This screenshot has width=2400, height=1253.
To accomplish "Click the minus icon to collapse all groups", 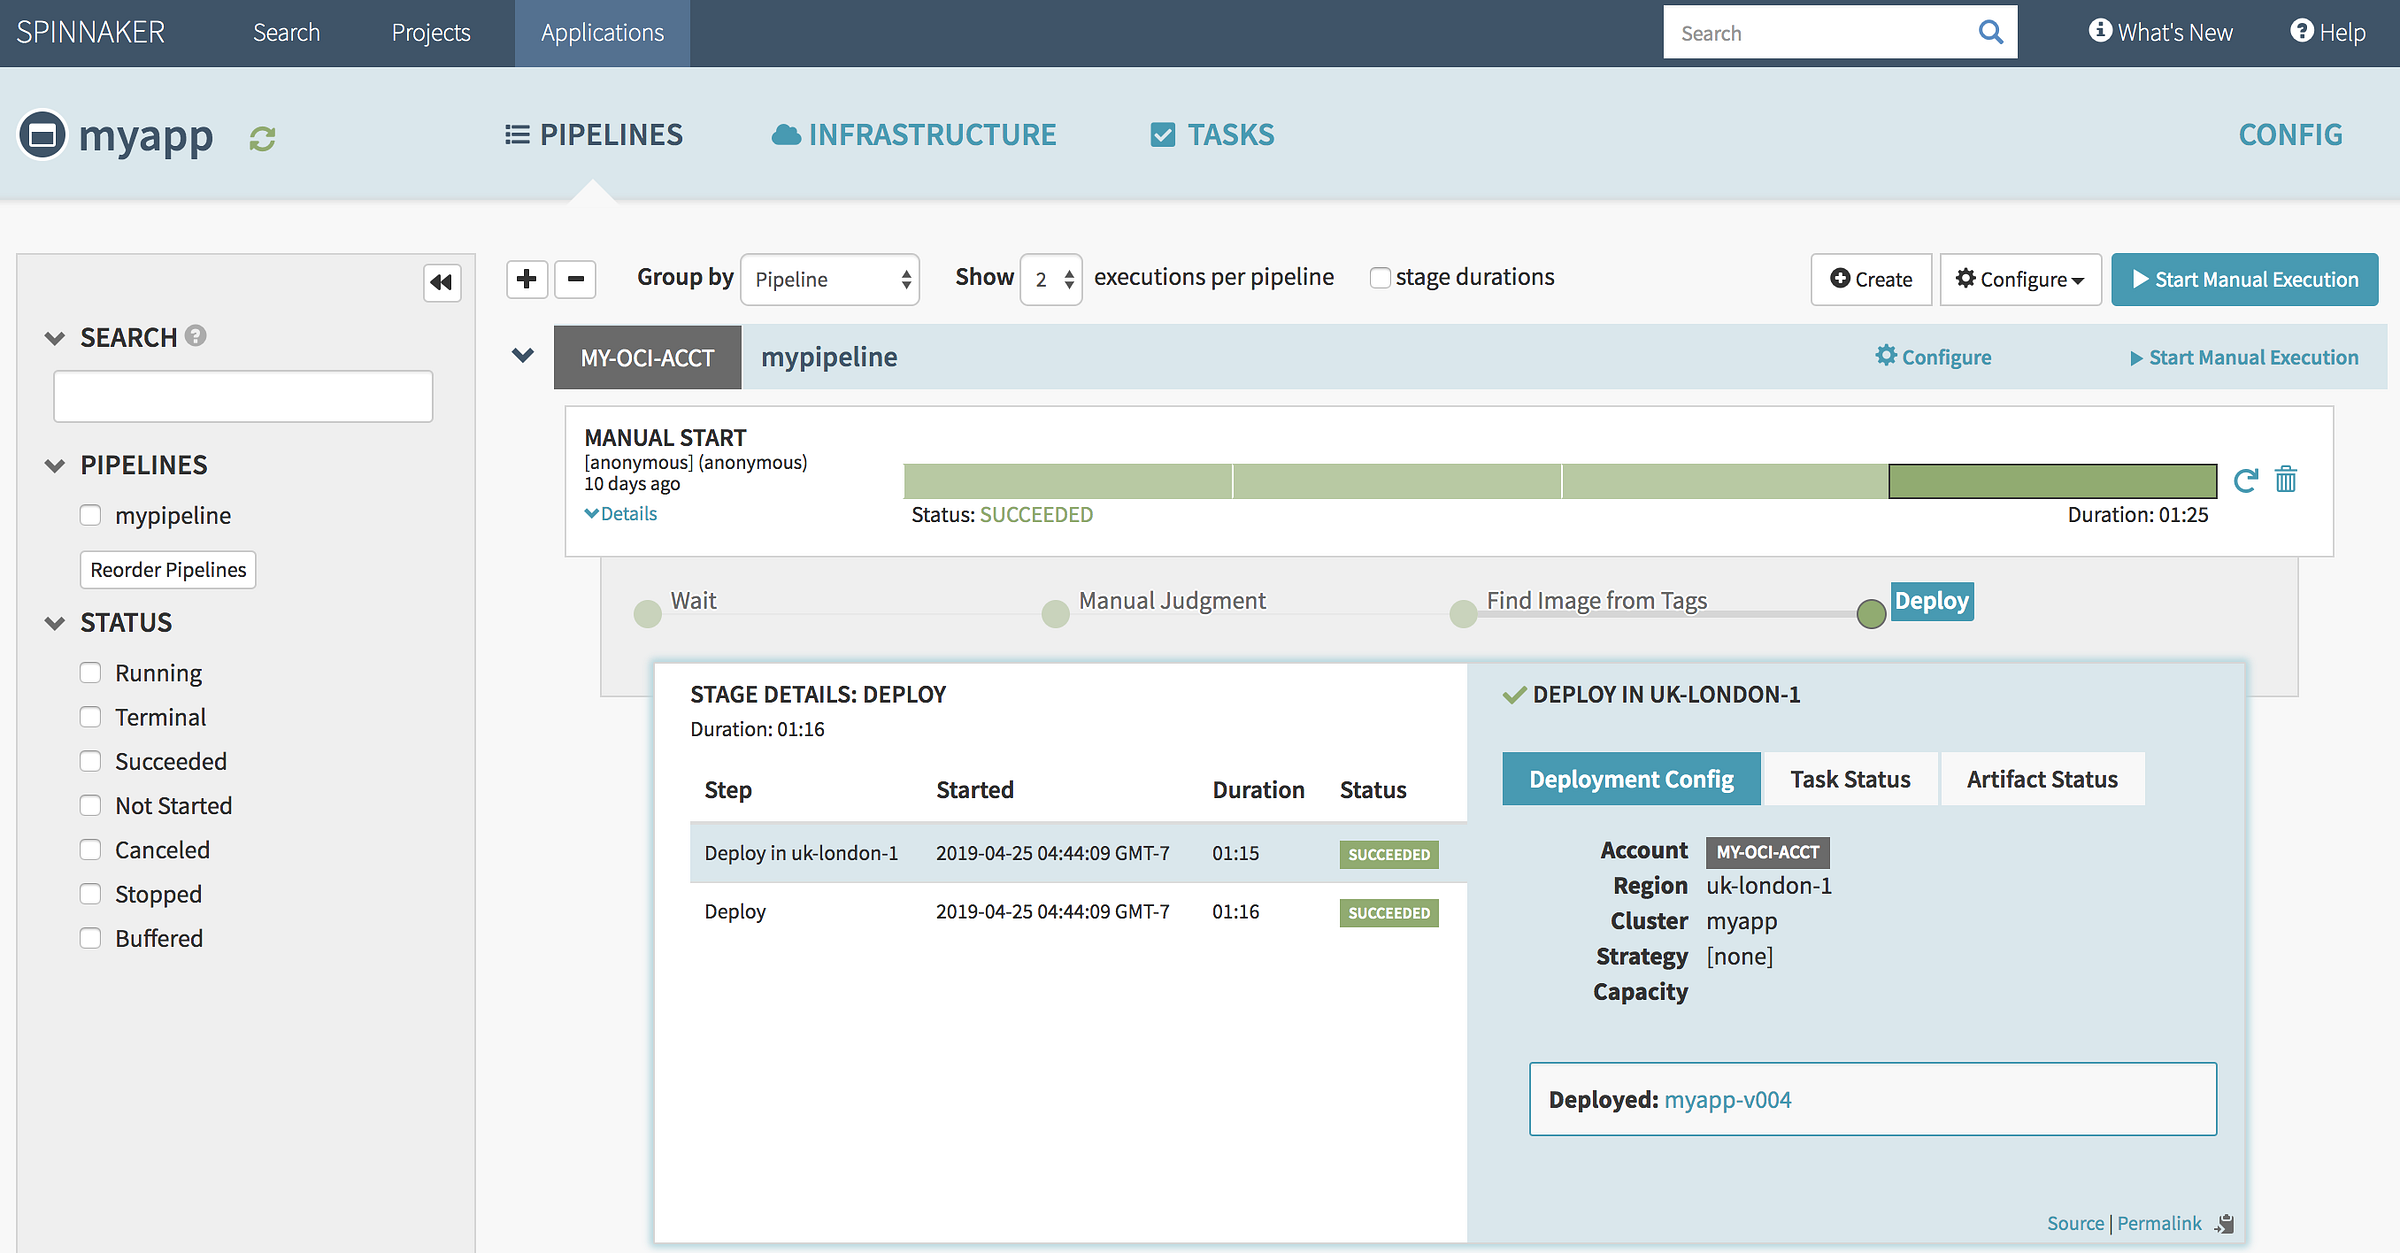I will coord(576,279).
